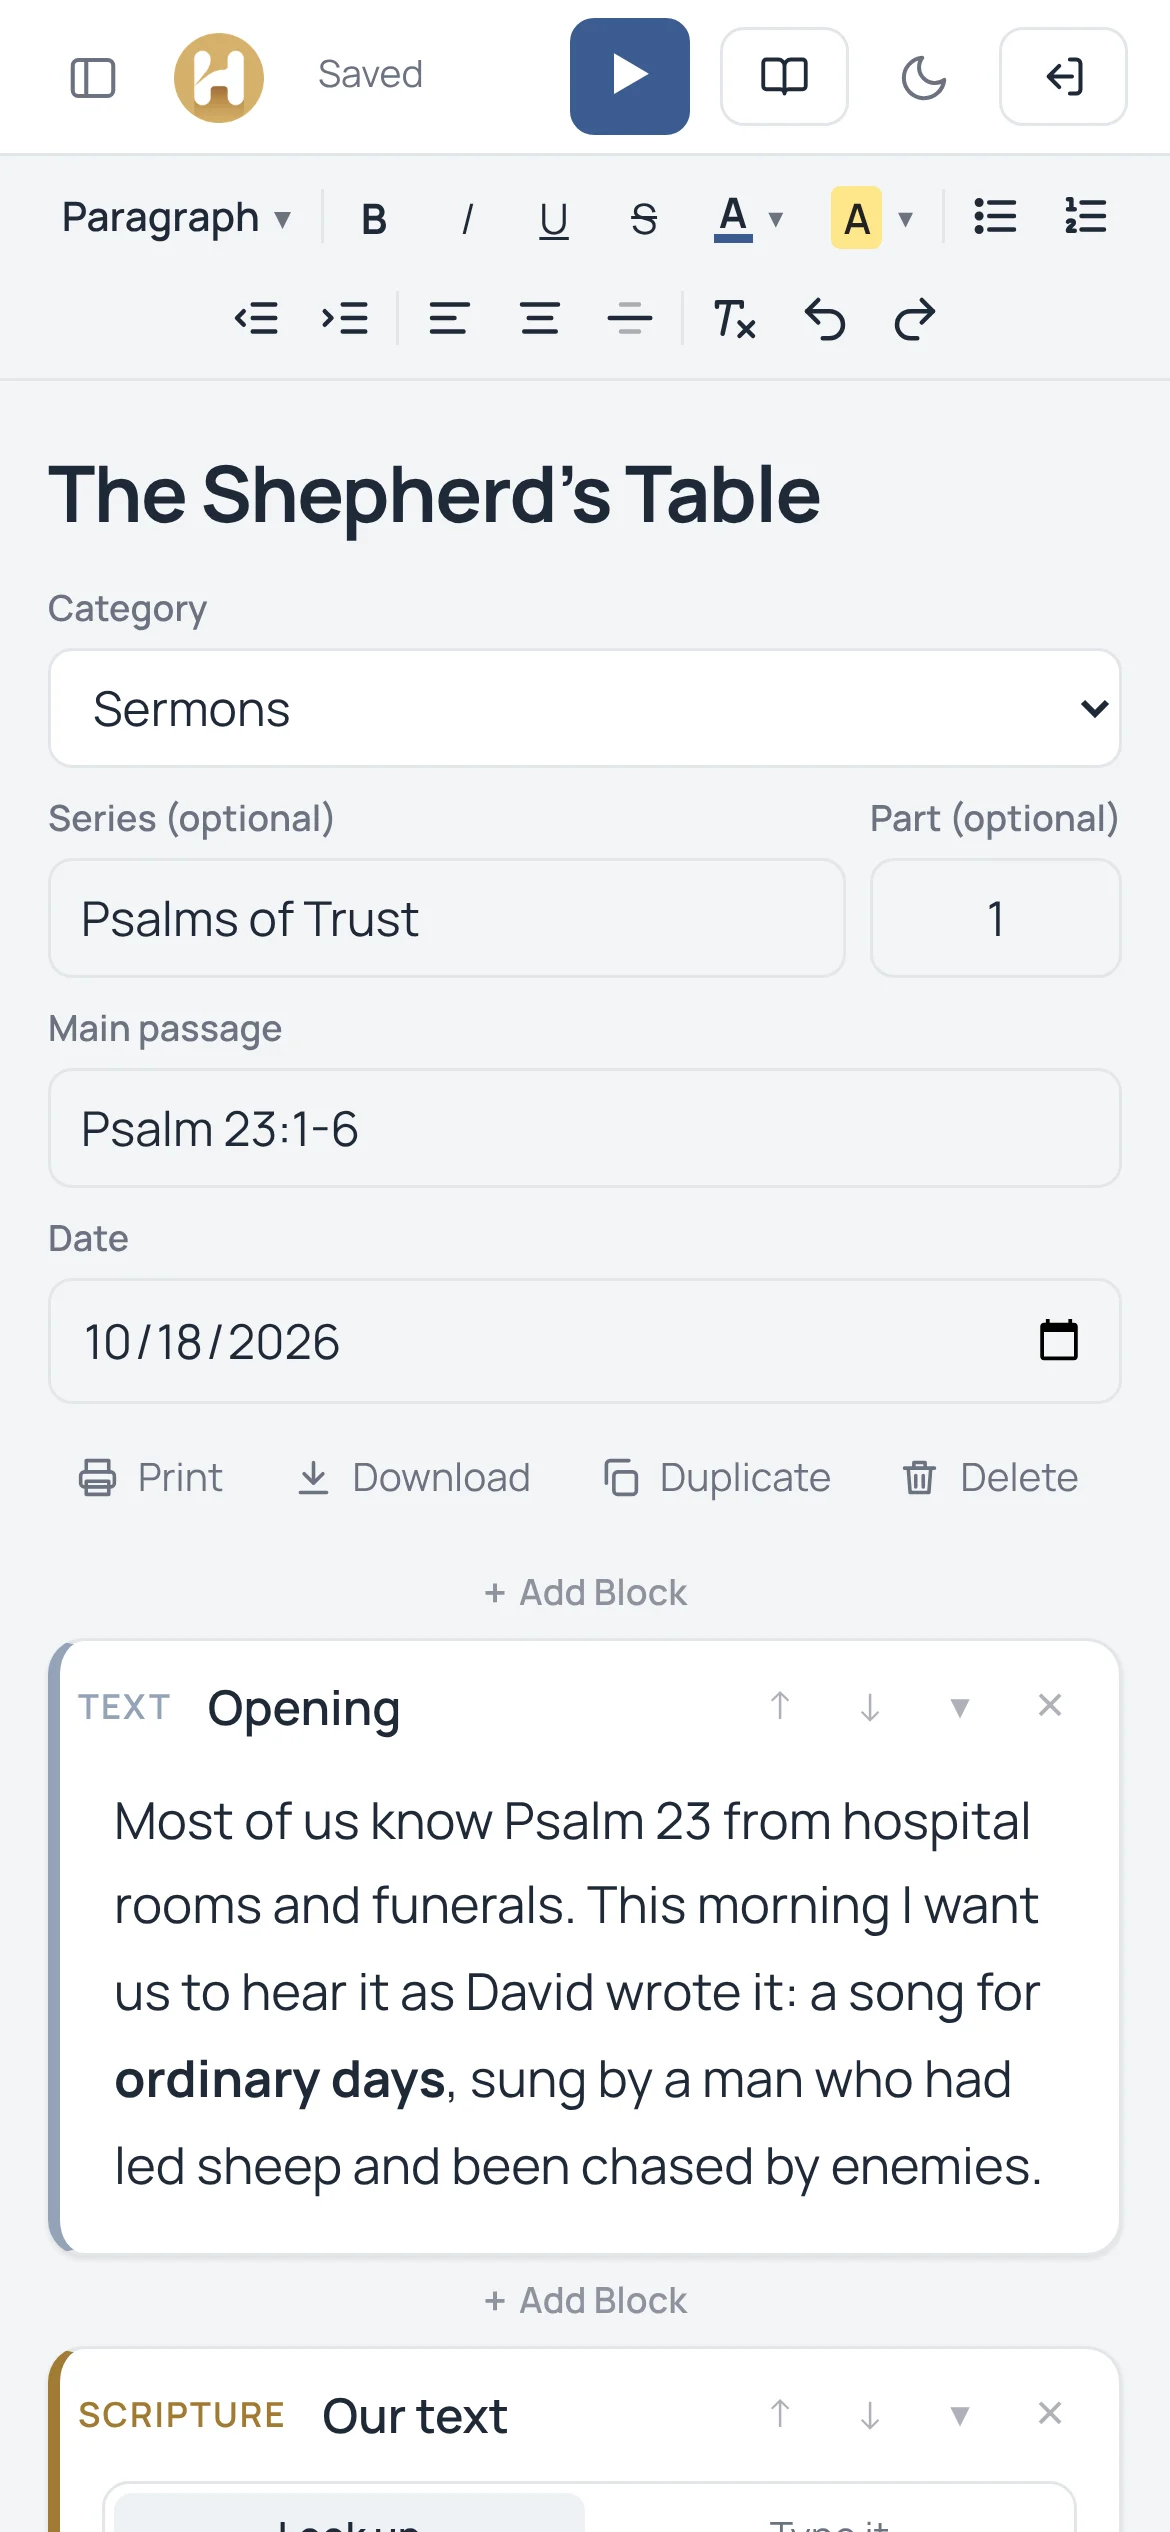This screenshot has width=1170, height=2532.
Task: Insert a bulleted list
Action: (x=995, y=217)
